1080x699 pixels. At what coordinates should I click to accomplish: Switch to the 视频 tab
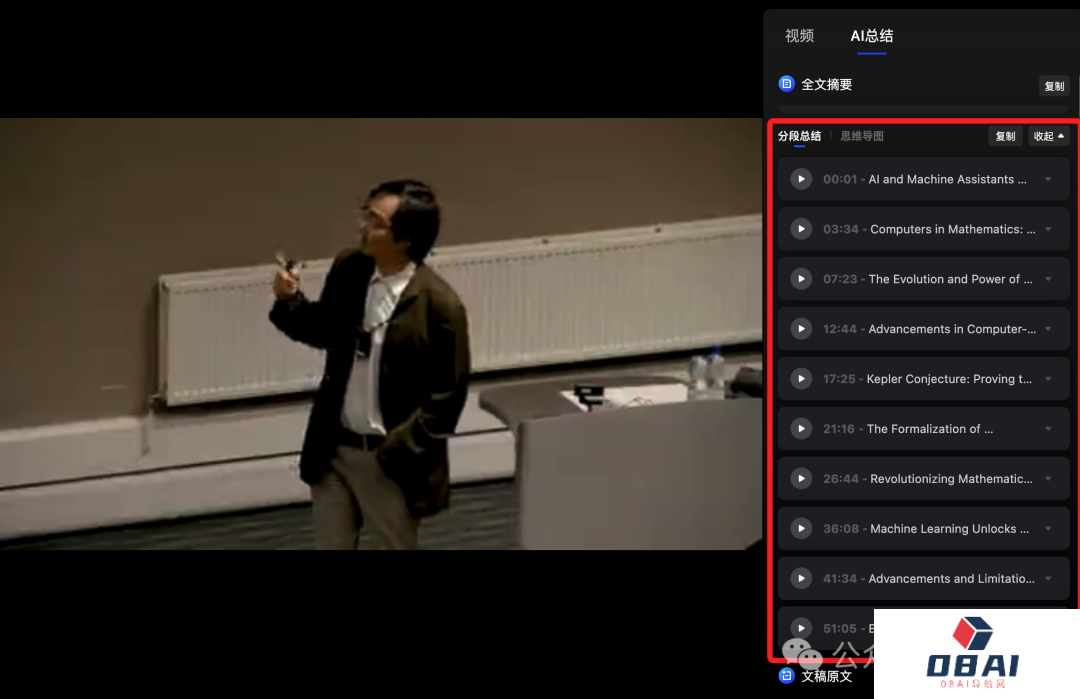[x=799, y=36]
